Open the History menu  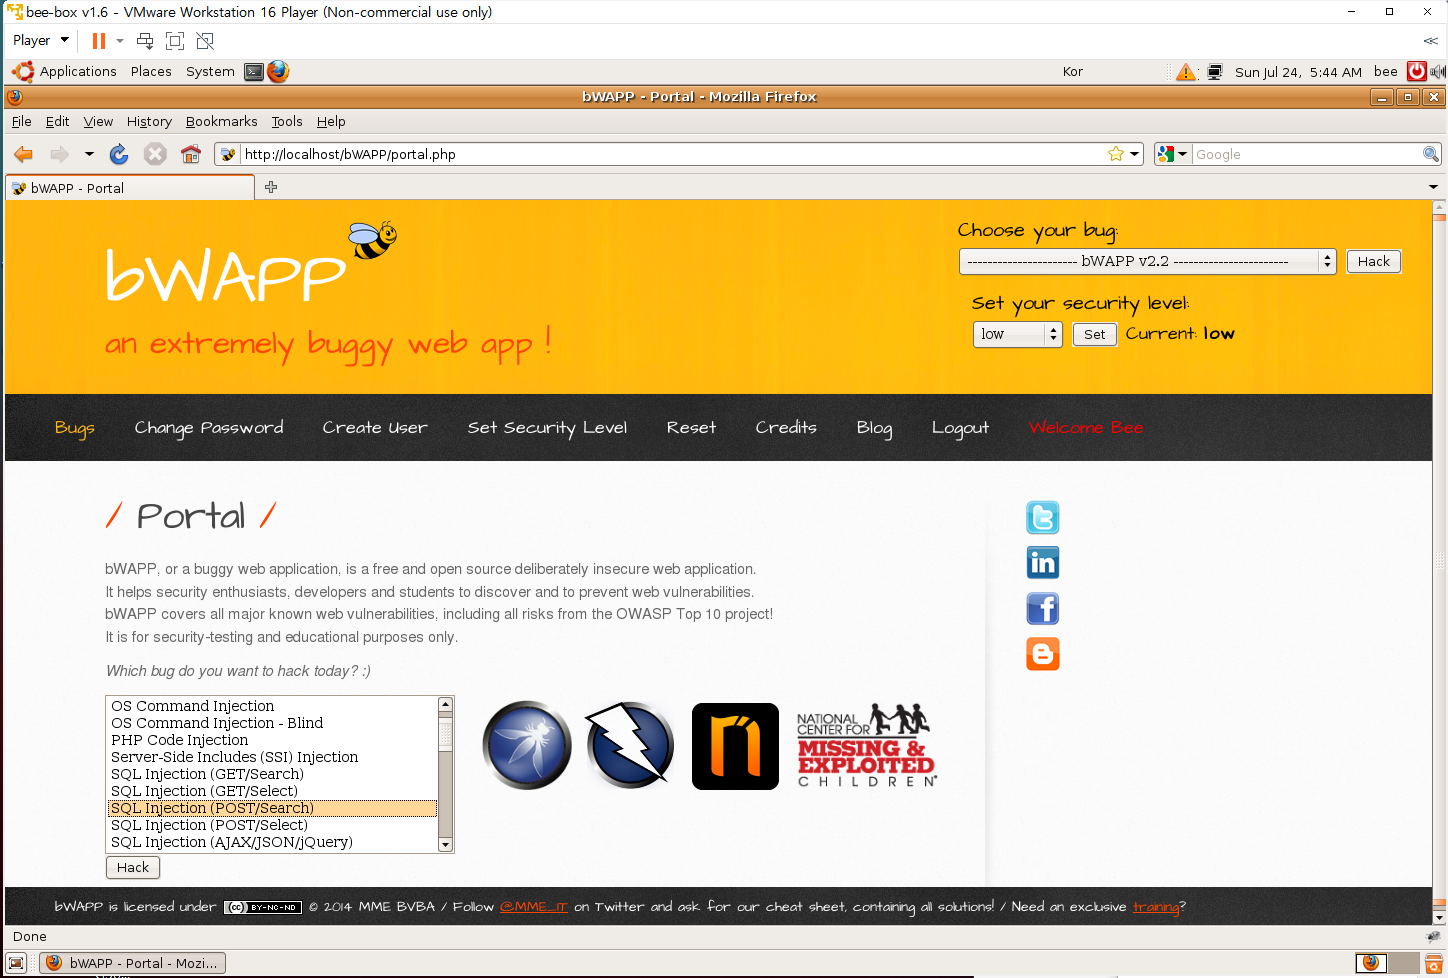point(149,121)
